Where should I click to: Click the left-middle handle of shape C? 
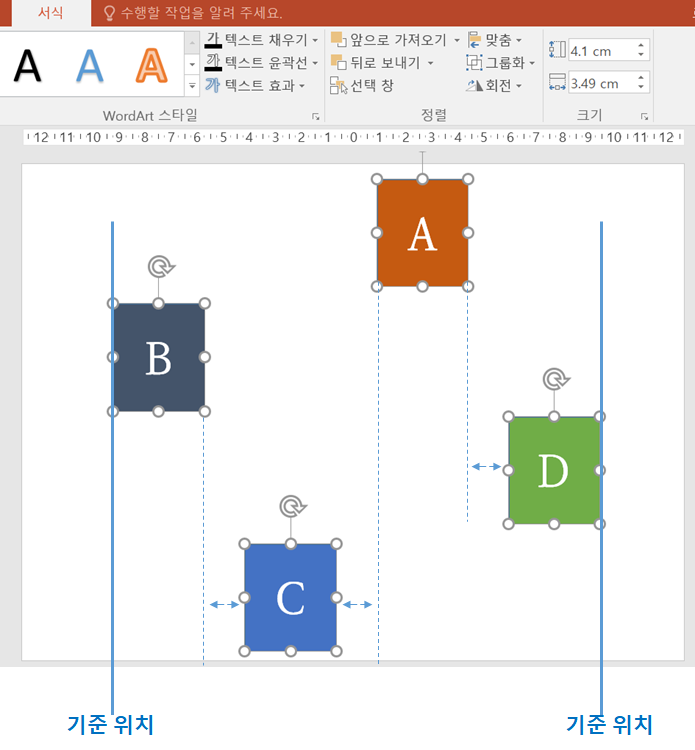[244, 597]
